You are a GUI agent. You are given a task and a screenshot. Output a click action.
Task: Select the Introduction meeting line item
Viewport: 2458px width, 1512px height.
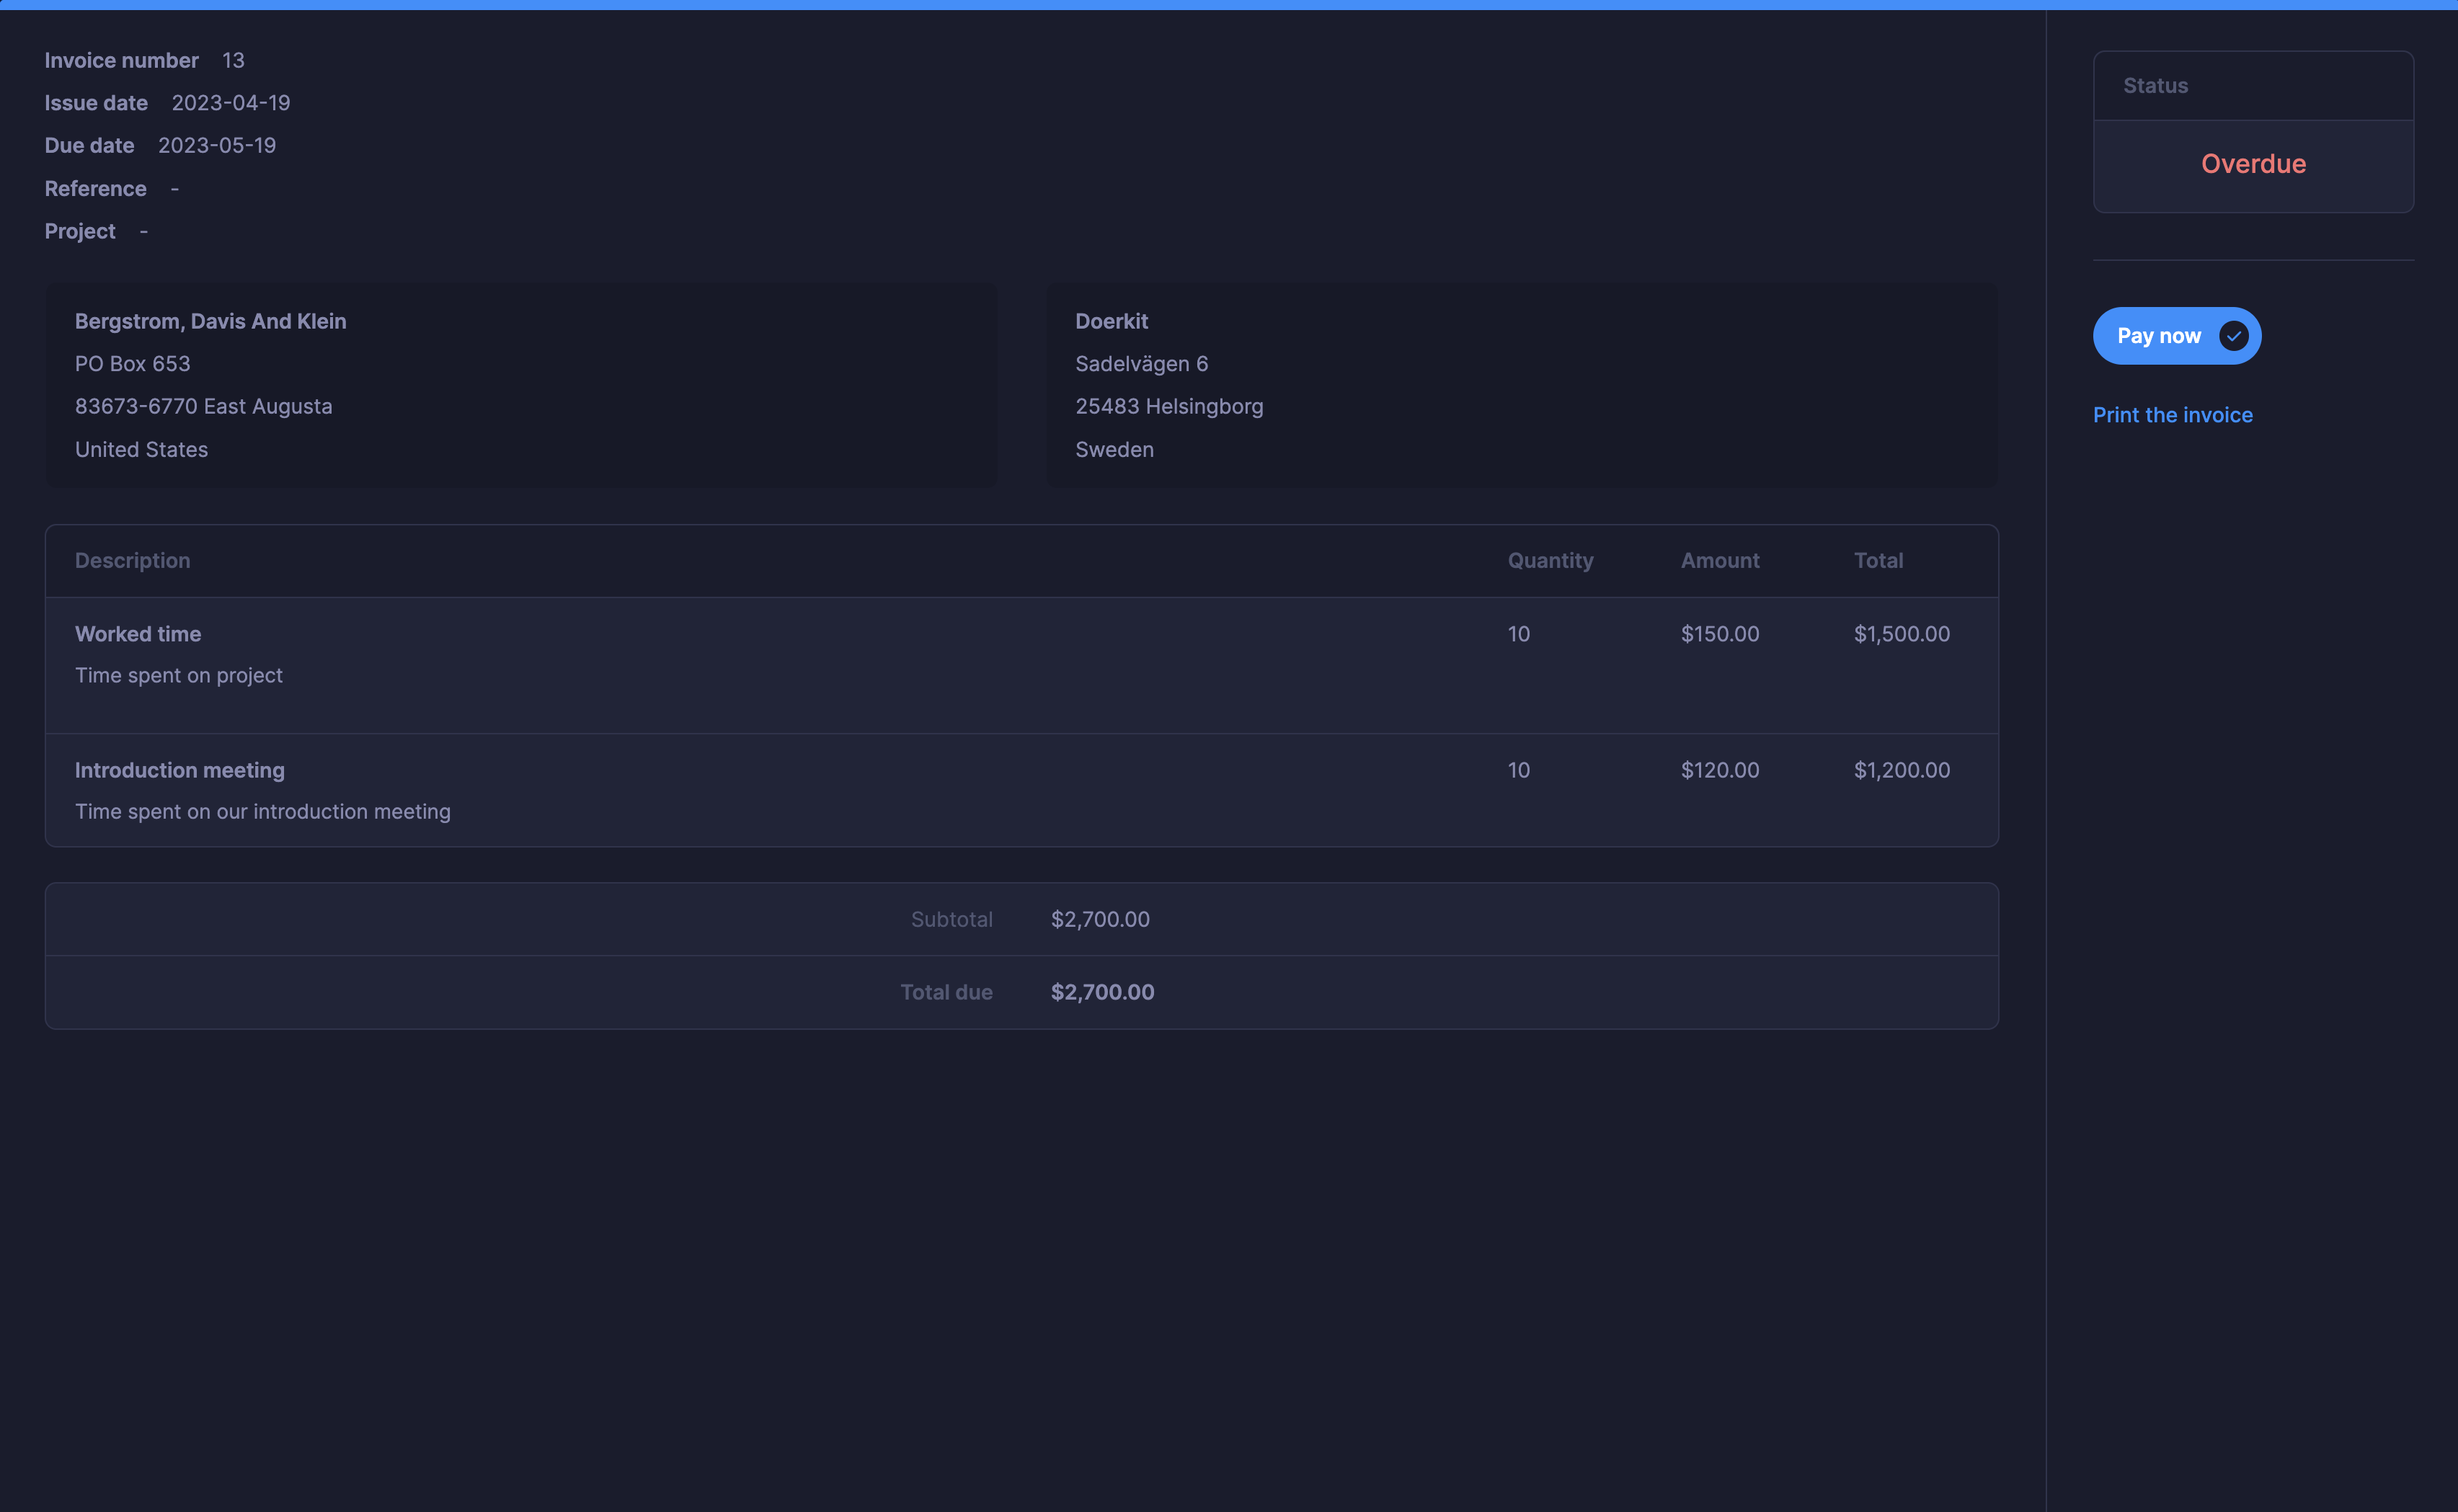pyautogui.click(x=180, y=770)
